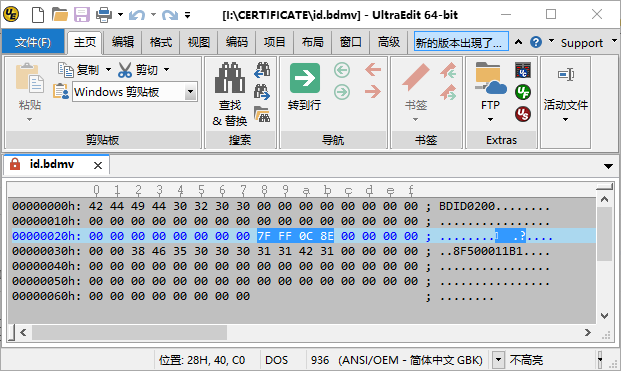Click the UltraEdit application logo icon
The height and width of the screenshot is (371, 621).
[11, 15]
